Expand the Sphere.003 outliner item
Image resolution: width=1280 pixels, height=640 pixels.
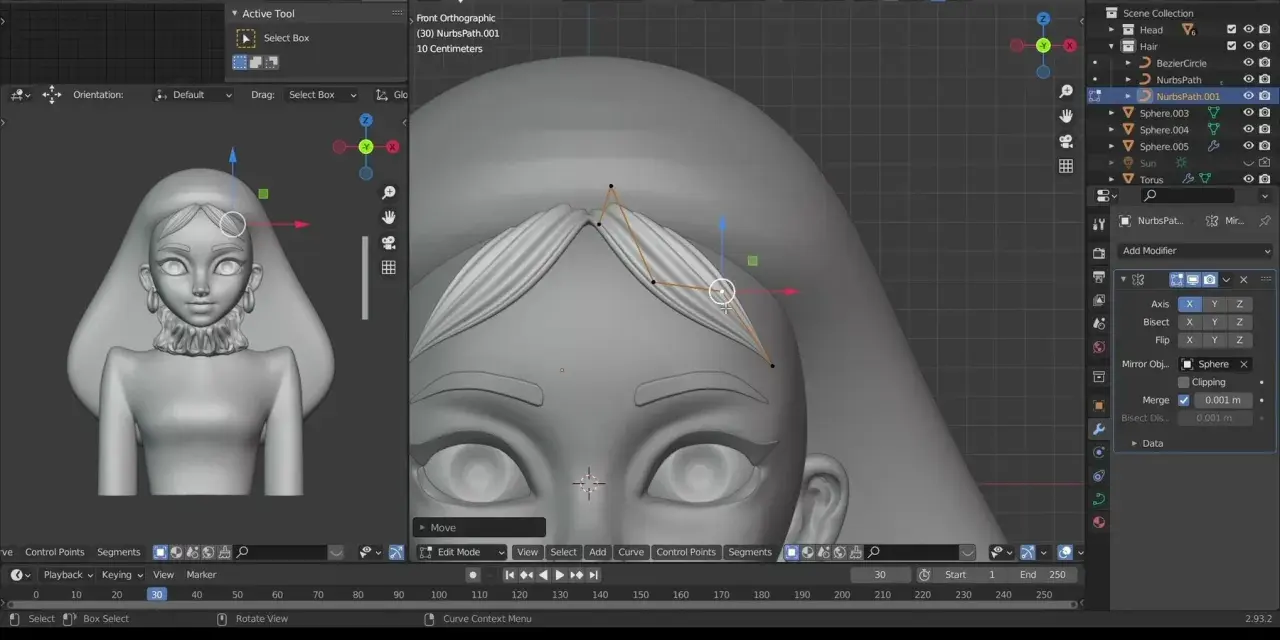point(1111,113)
